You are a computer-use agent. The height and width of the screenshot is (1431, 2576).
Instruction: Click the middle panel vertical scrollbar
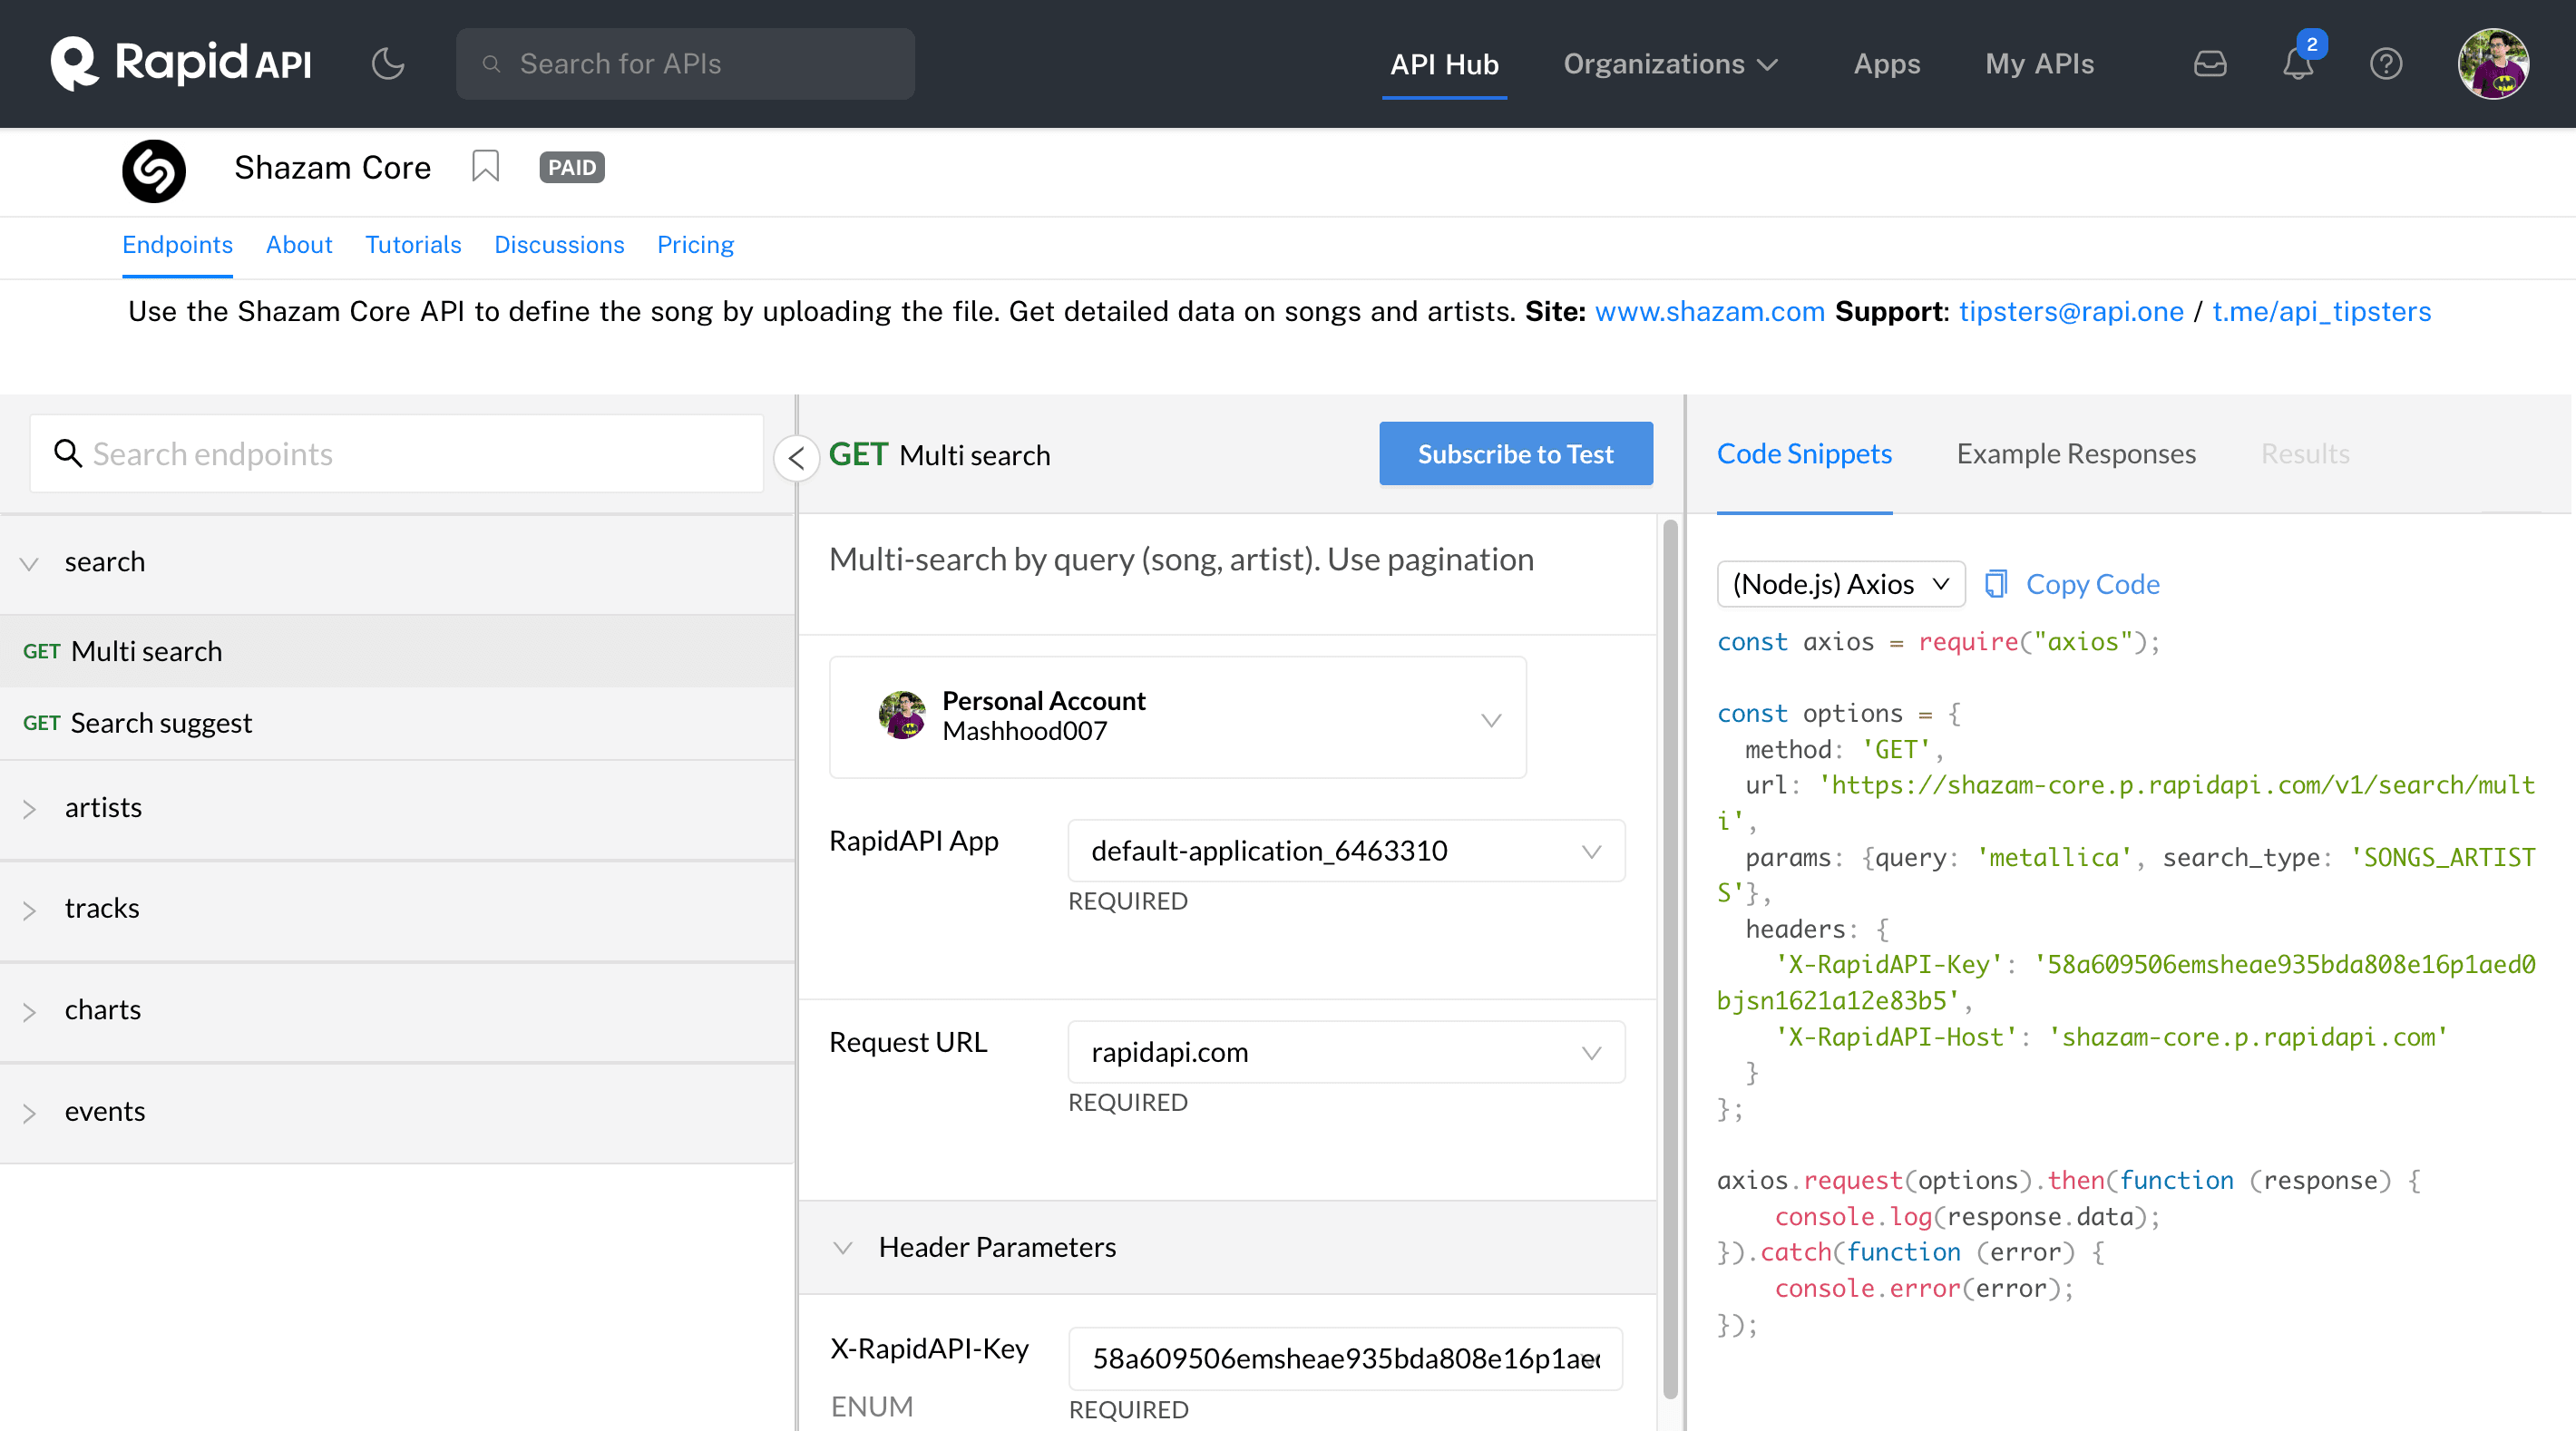coord(1670,960)
